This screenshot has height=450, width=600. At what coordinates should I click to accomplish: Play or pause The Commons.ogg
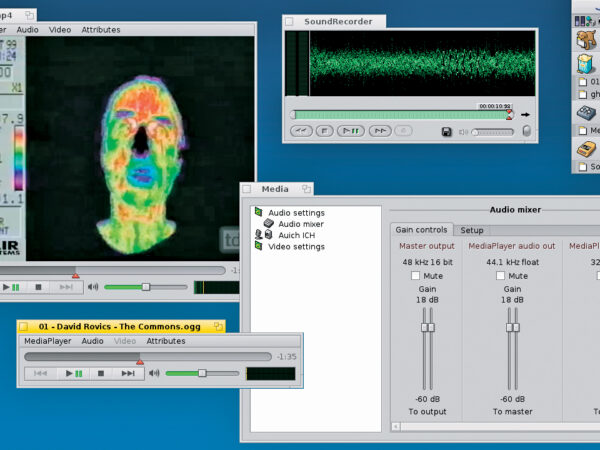(73, 373)
